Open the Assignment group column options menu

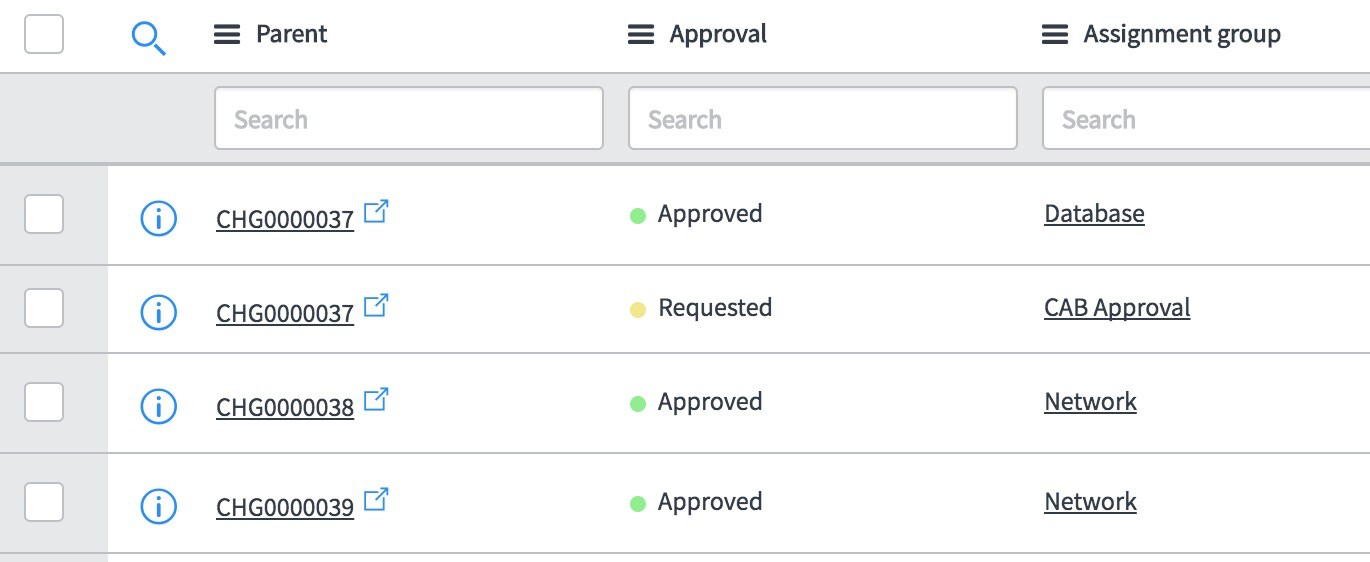[x=1055, y=35]
